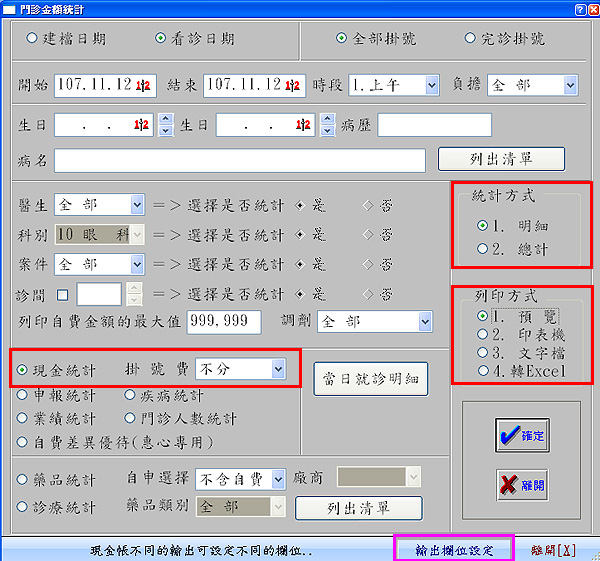The width and height of the screenshot is (600, 561).
Task: Expand the 時段 dropdown showing 1.上午
Action: (431, 86)
